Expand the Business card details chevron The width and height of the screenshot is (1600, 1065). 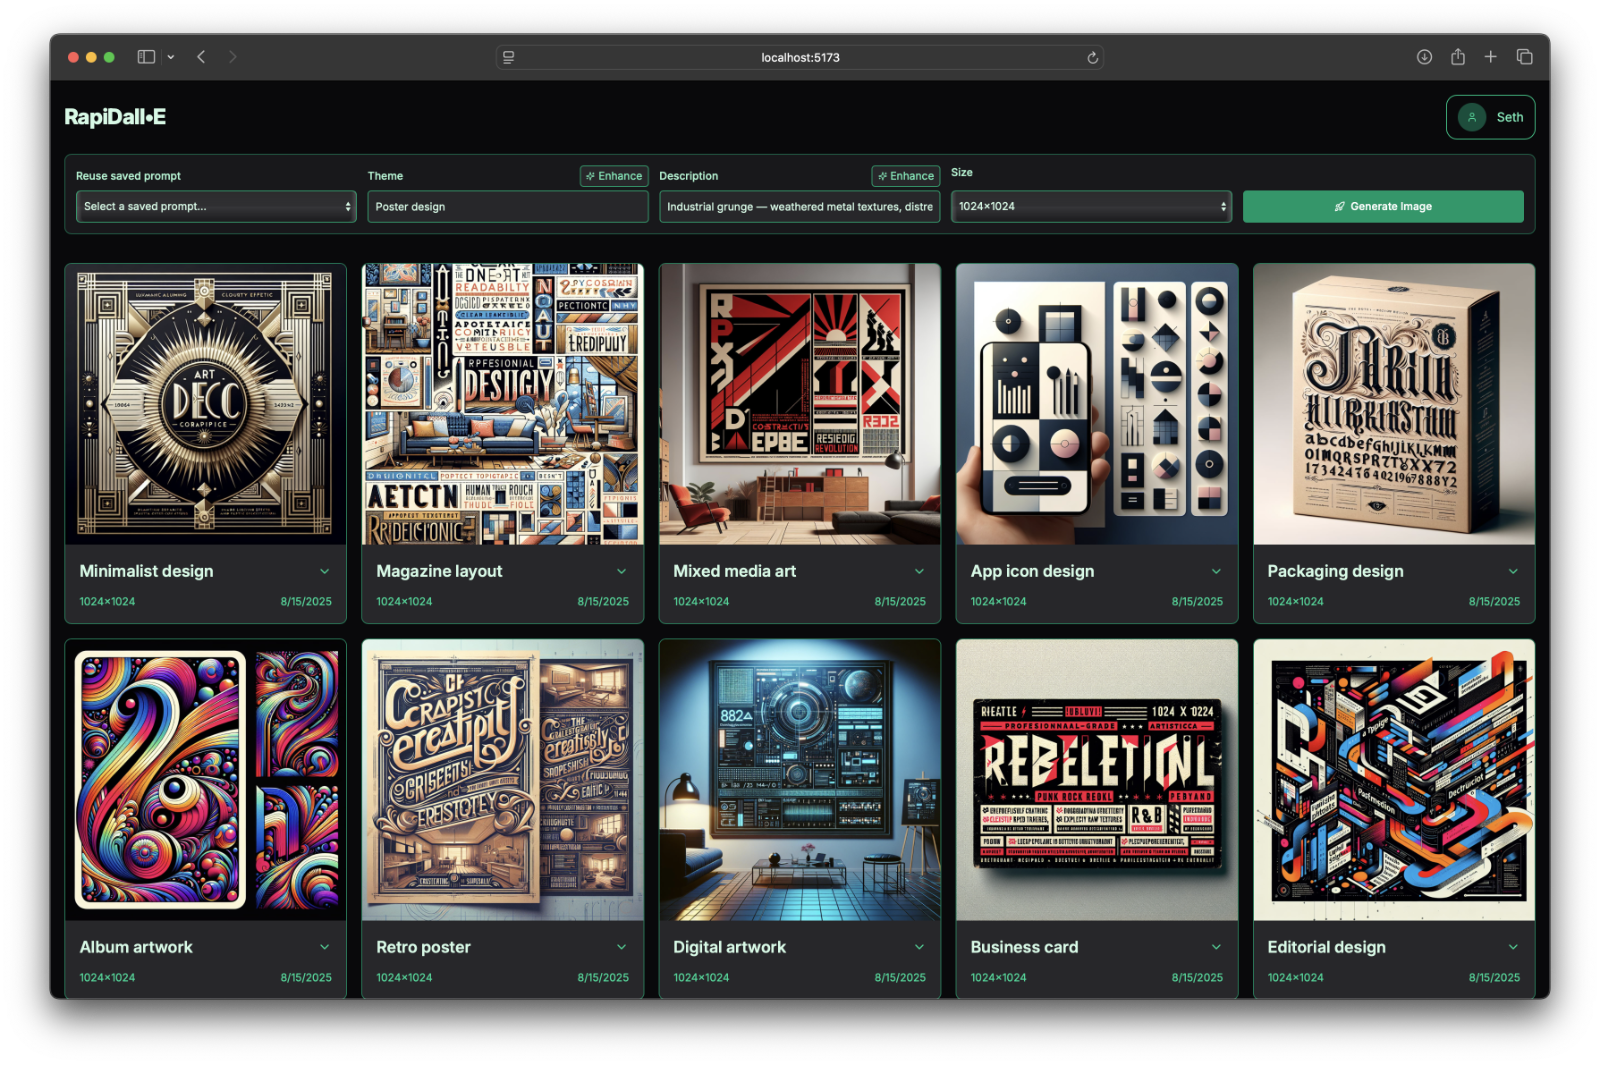[x=1216, y=947]
